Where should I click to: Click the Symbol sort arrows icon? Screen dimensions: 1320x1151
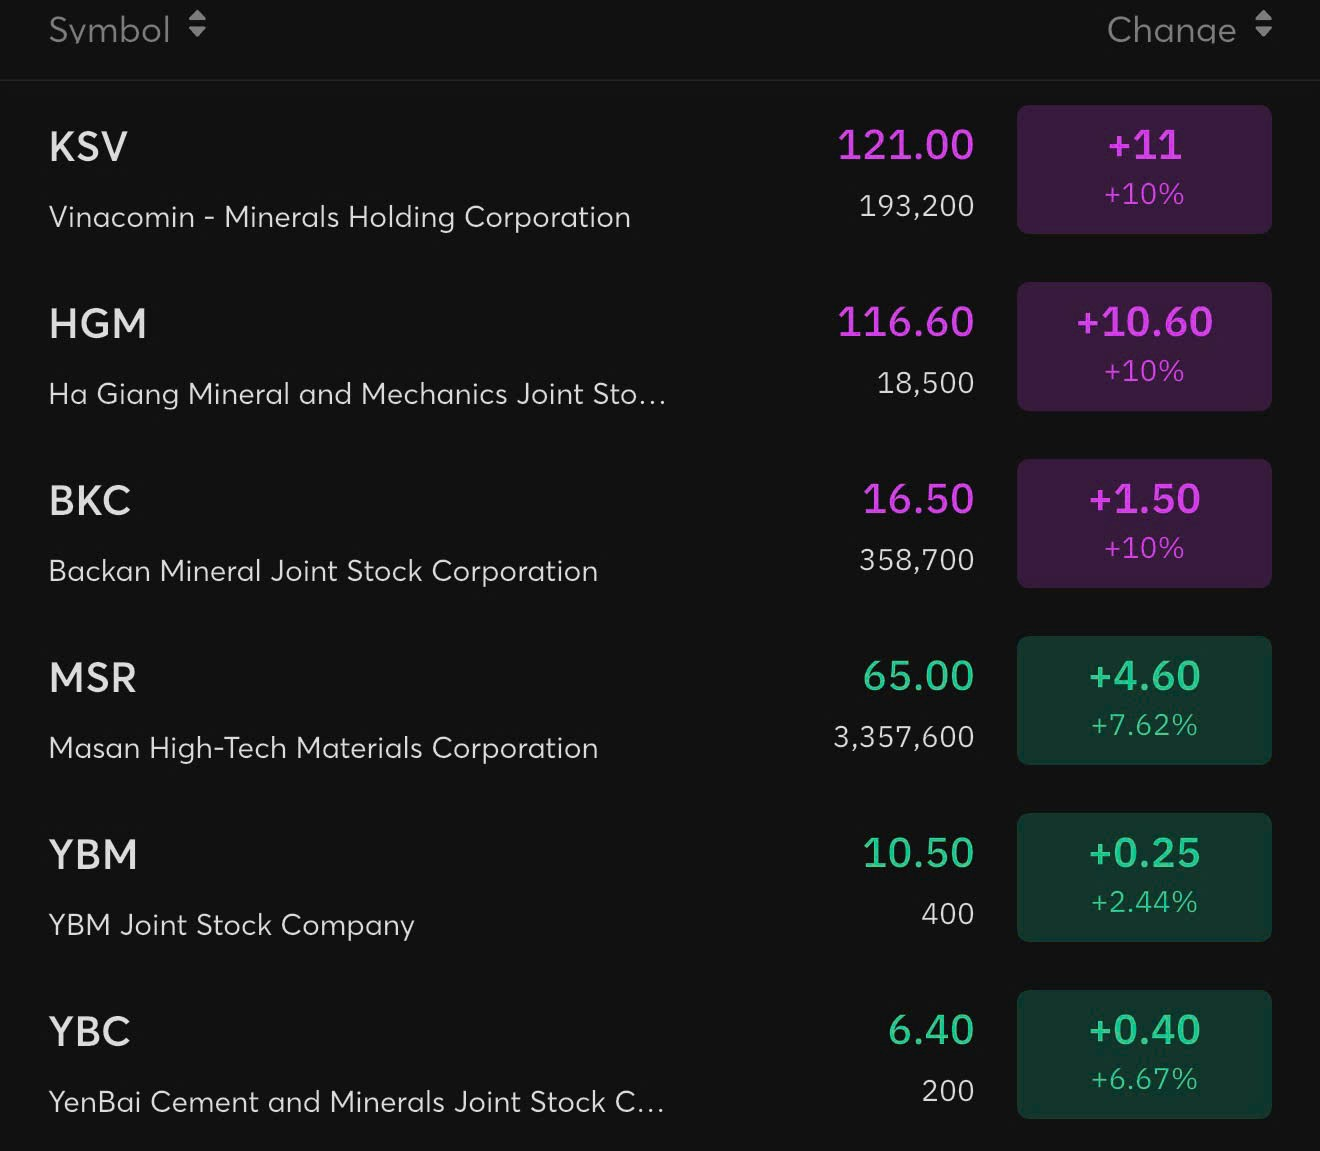click(x=197, y=25)
